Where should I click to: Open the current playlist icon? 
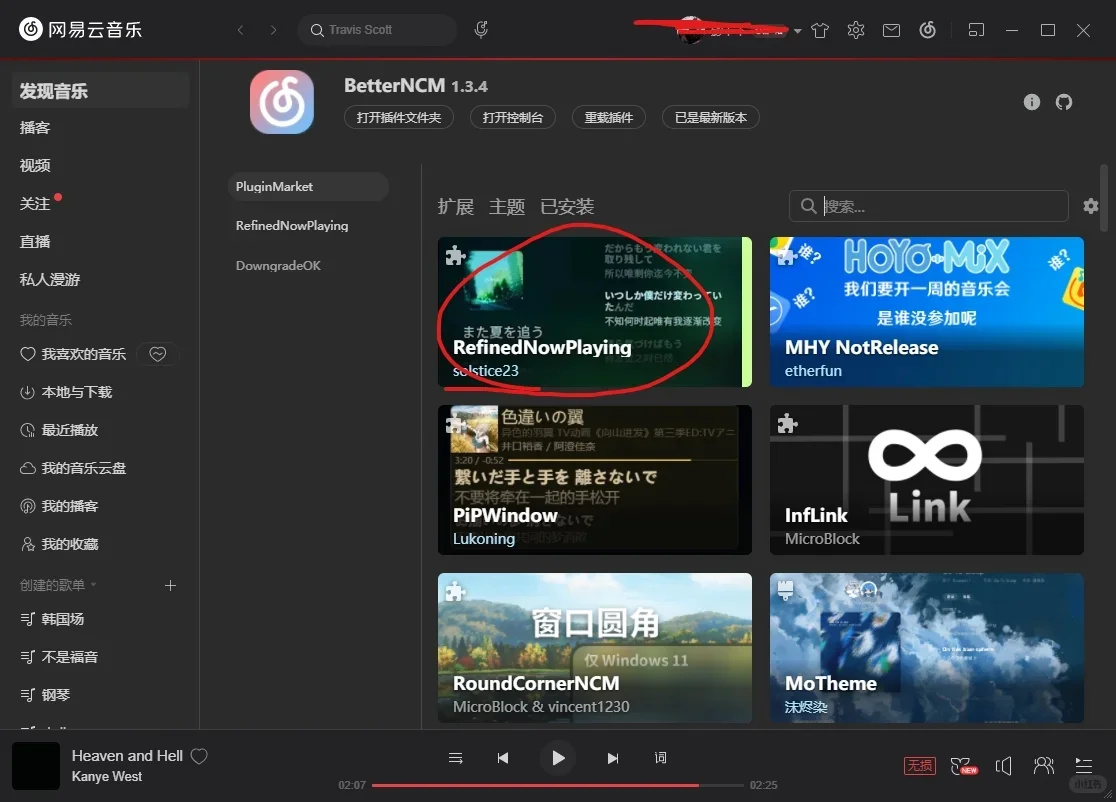[x=1083, y=766]
